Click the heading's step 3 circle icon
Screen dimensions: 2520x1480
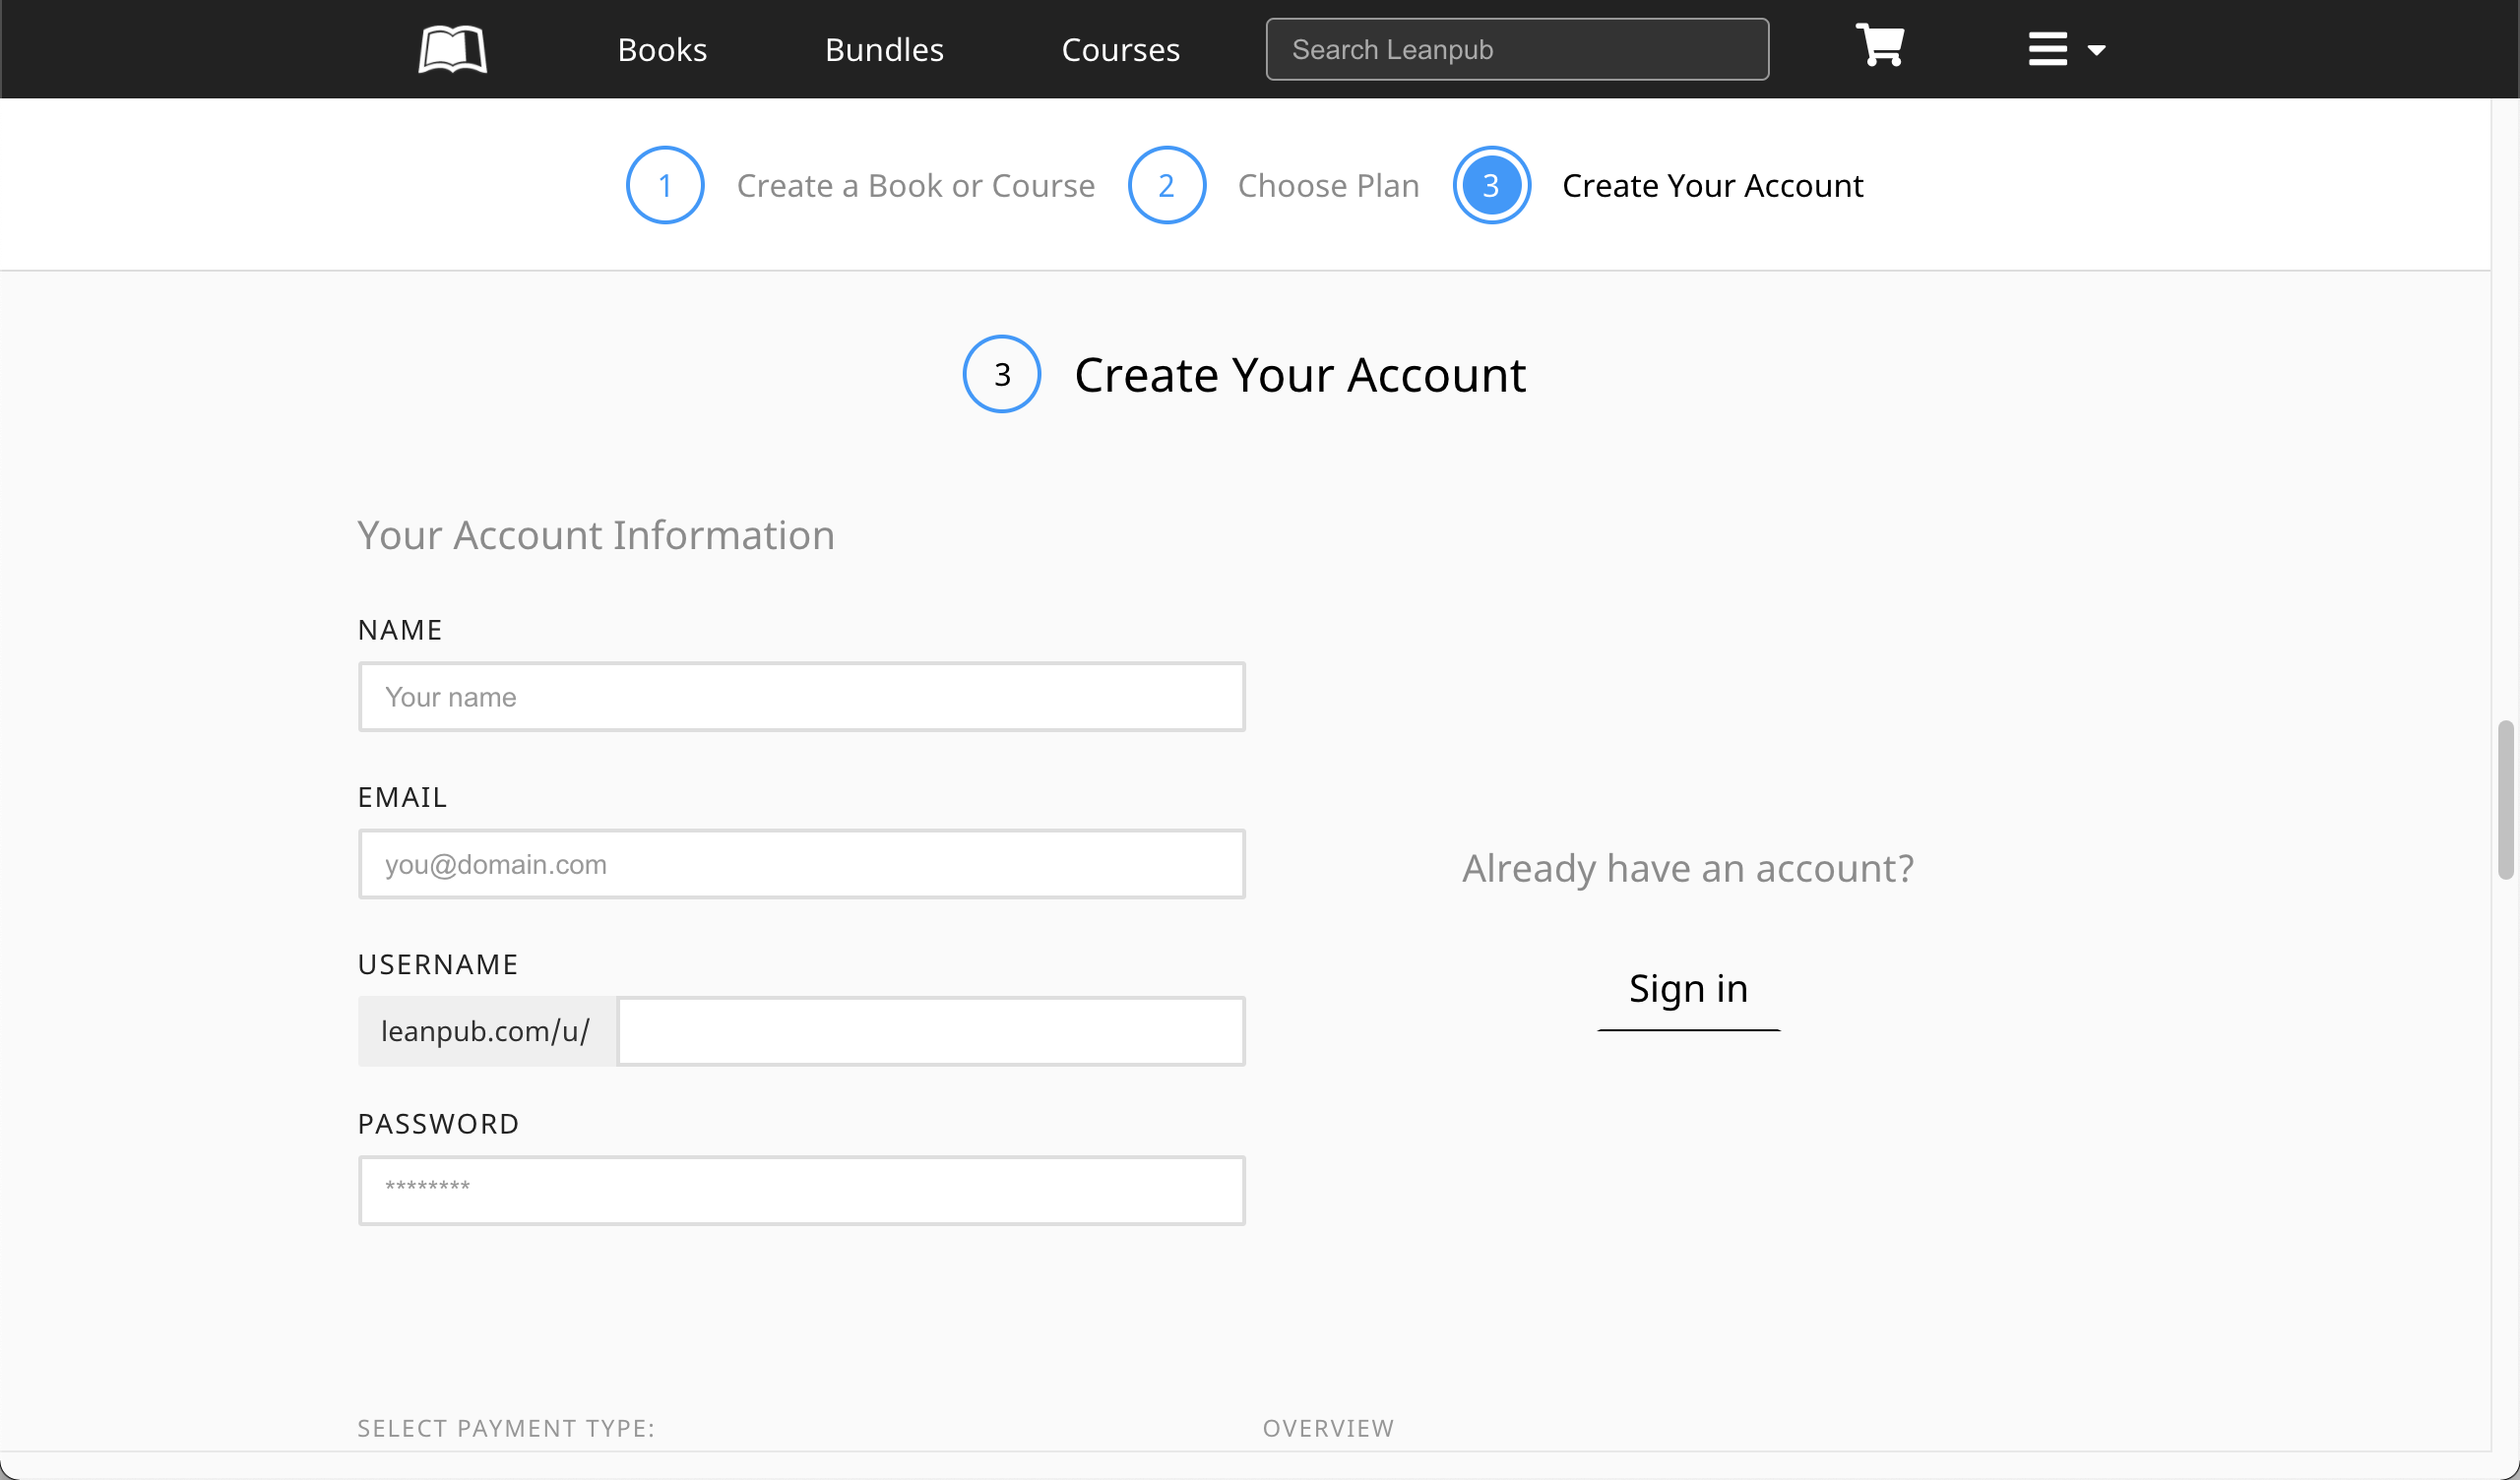click(x=1001, y=374)
